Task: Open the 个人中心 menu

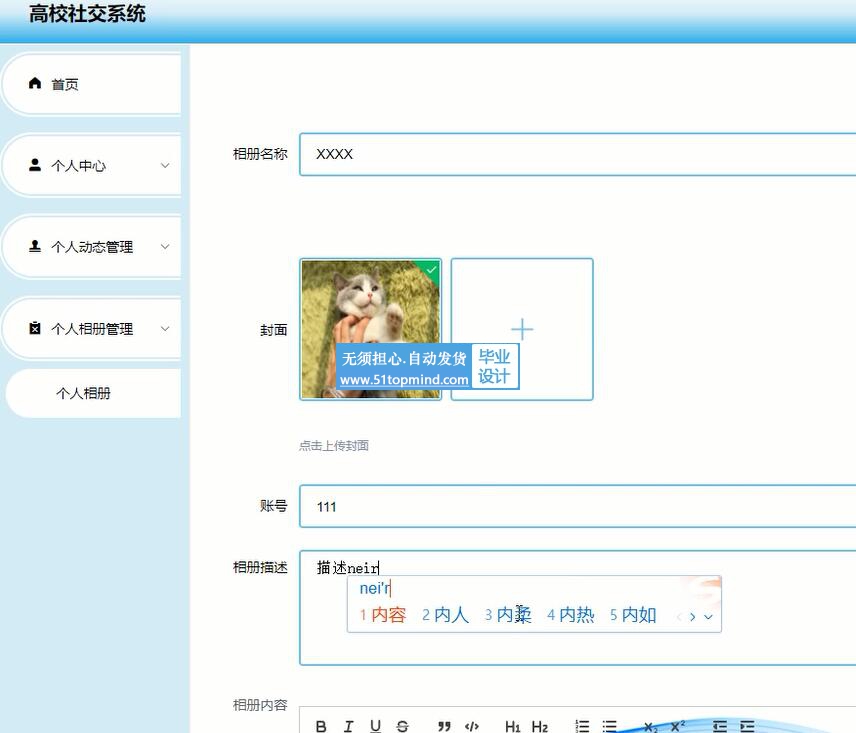Action: (x=91, y=165)
